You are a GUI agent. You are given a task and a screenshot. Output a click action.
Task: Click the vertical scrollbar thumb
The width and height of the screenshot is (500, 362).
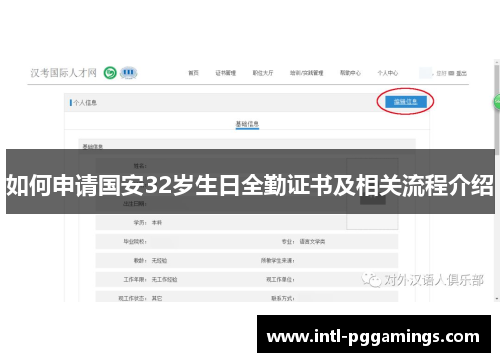[x=497, y=110]
